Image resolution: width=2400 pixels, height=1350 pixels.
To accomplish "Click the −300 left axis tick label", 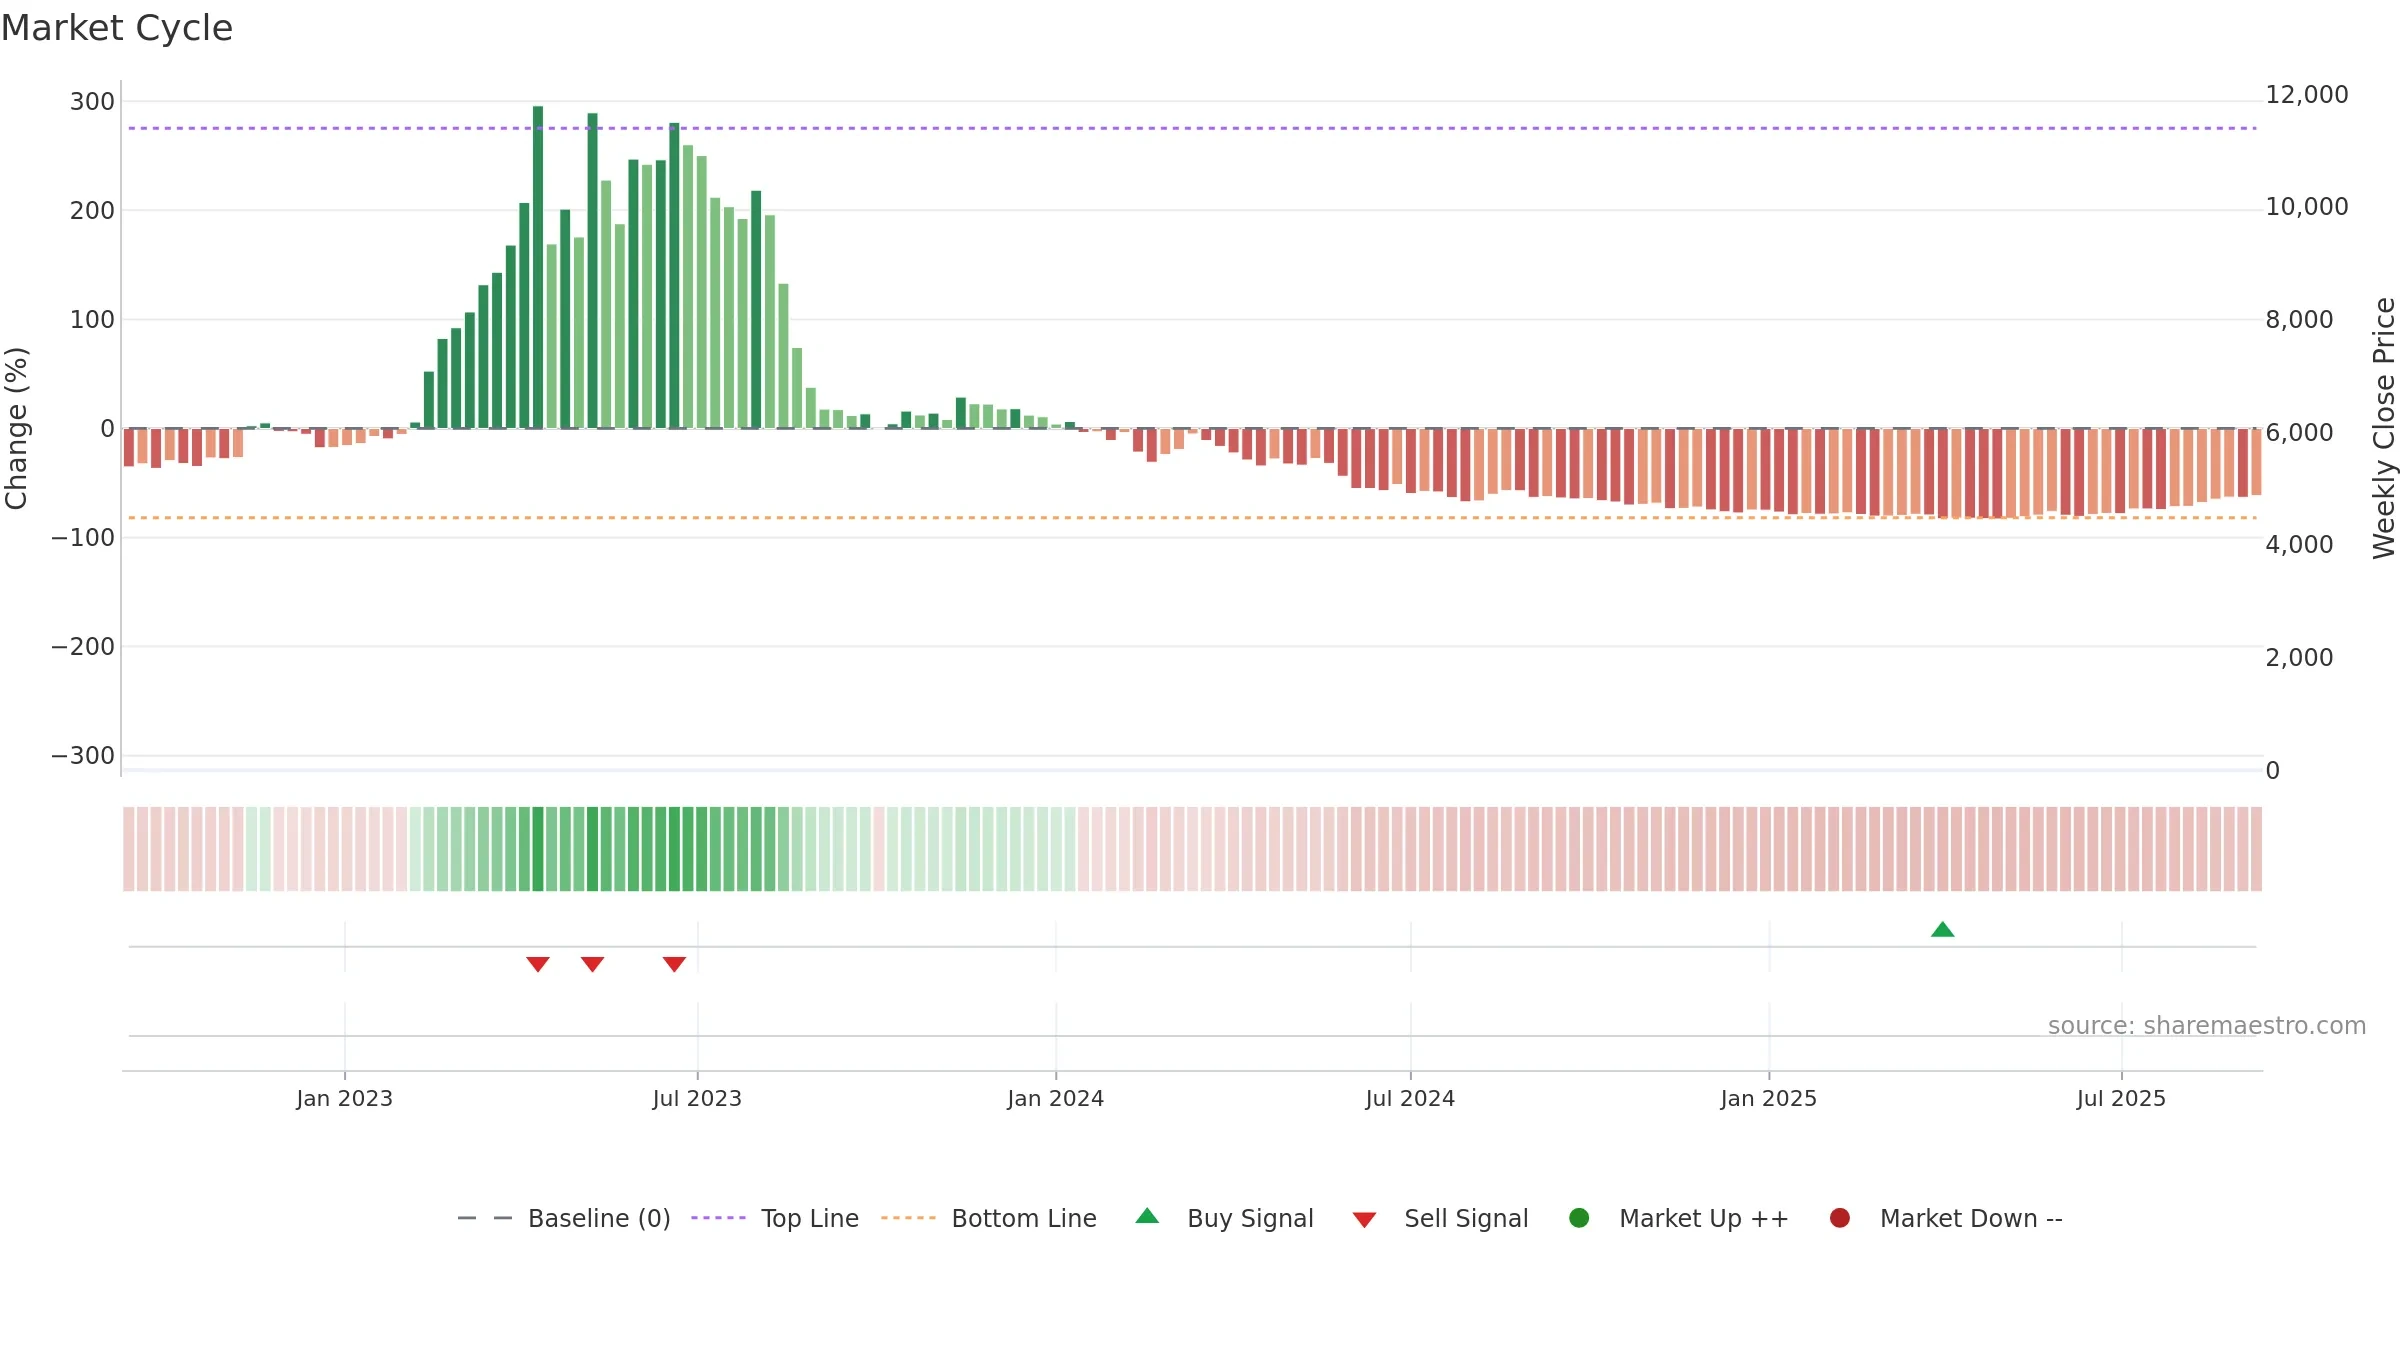I will [x=83, y=755].
